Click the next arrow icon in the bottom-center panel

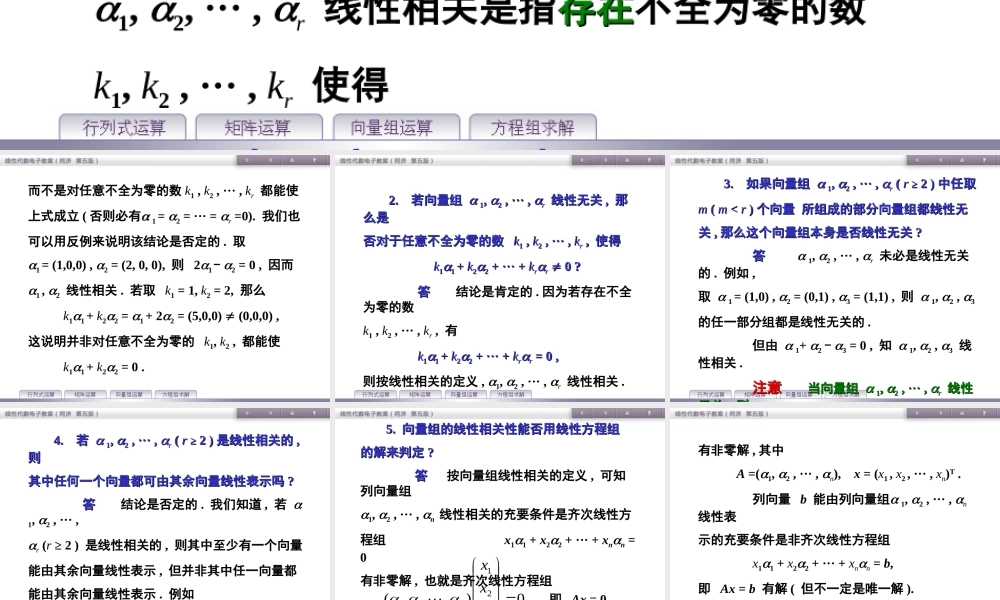pyautogui.click(x=605, y=412)
